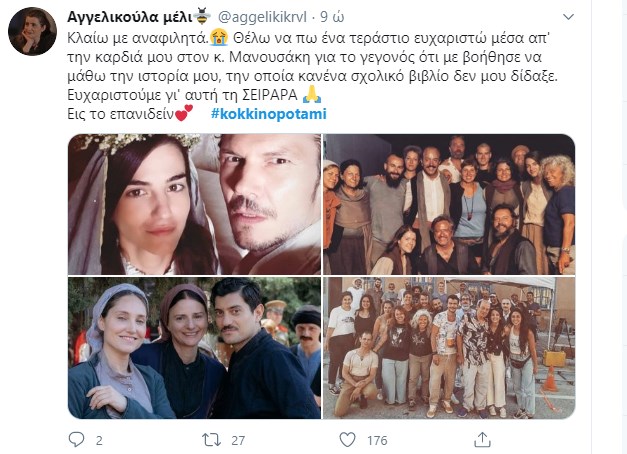This screenshot has height=454, width=627.
Task: Click the 176 likes count
Action: pyautogui.click(x=377, y=440)
